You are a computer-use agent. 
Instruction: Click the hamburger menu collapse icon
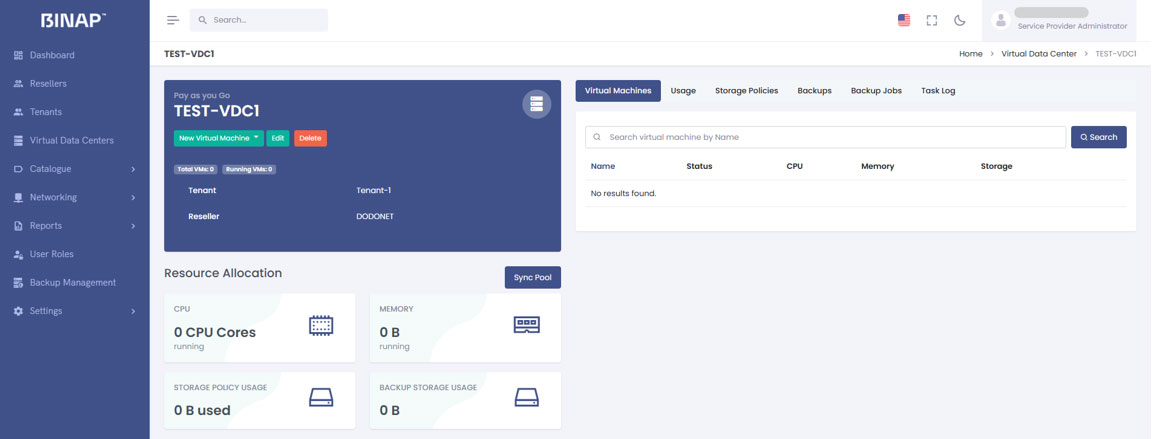(x=173, y=20)
